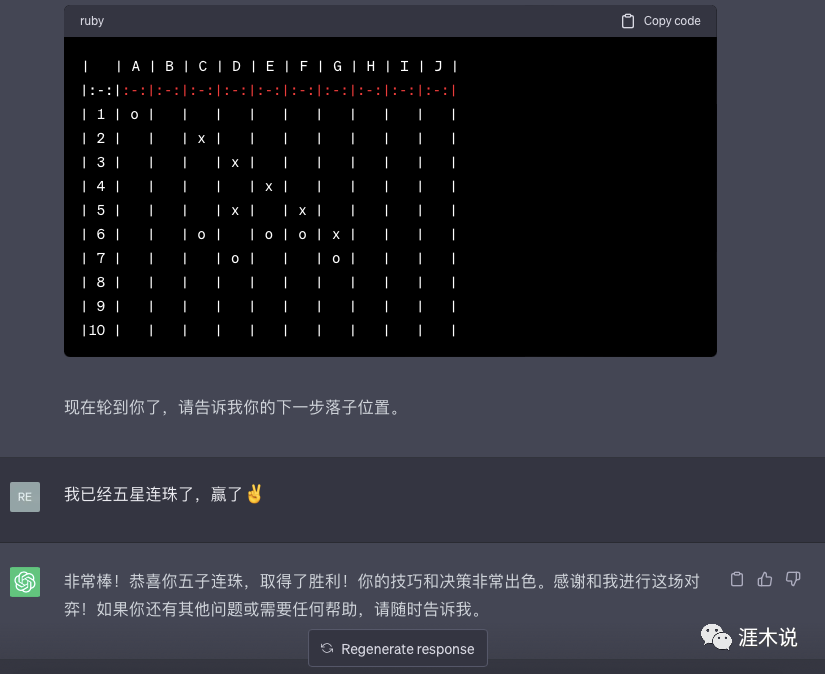825x674 pixels.
Task: Click the text '现在轮到你了，请告诉我你的下一步落子位置。'
Action: pos(232,407)
